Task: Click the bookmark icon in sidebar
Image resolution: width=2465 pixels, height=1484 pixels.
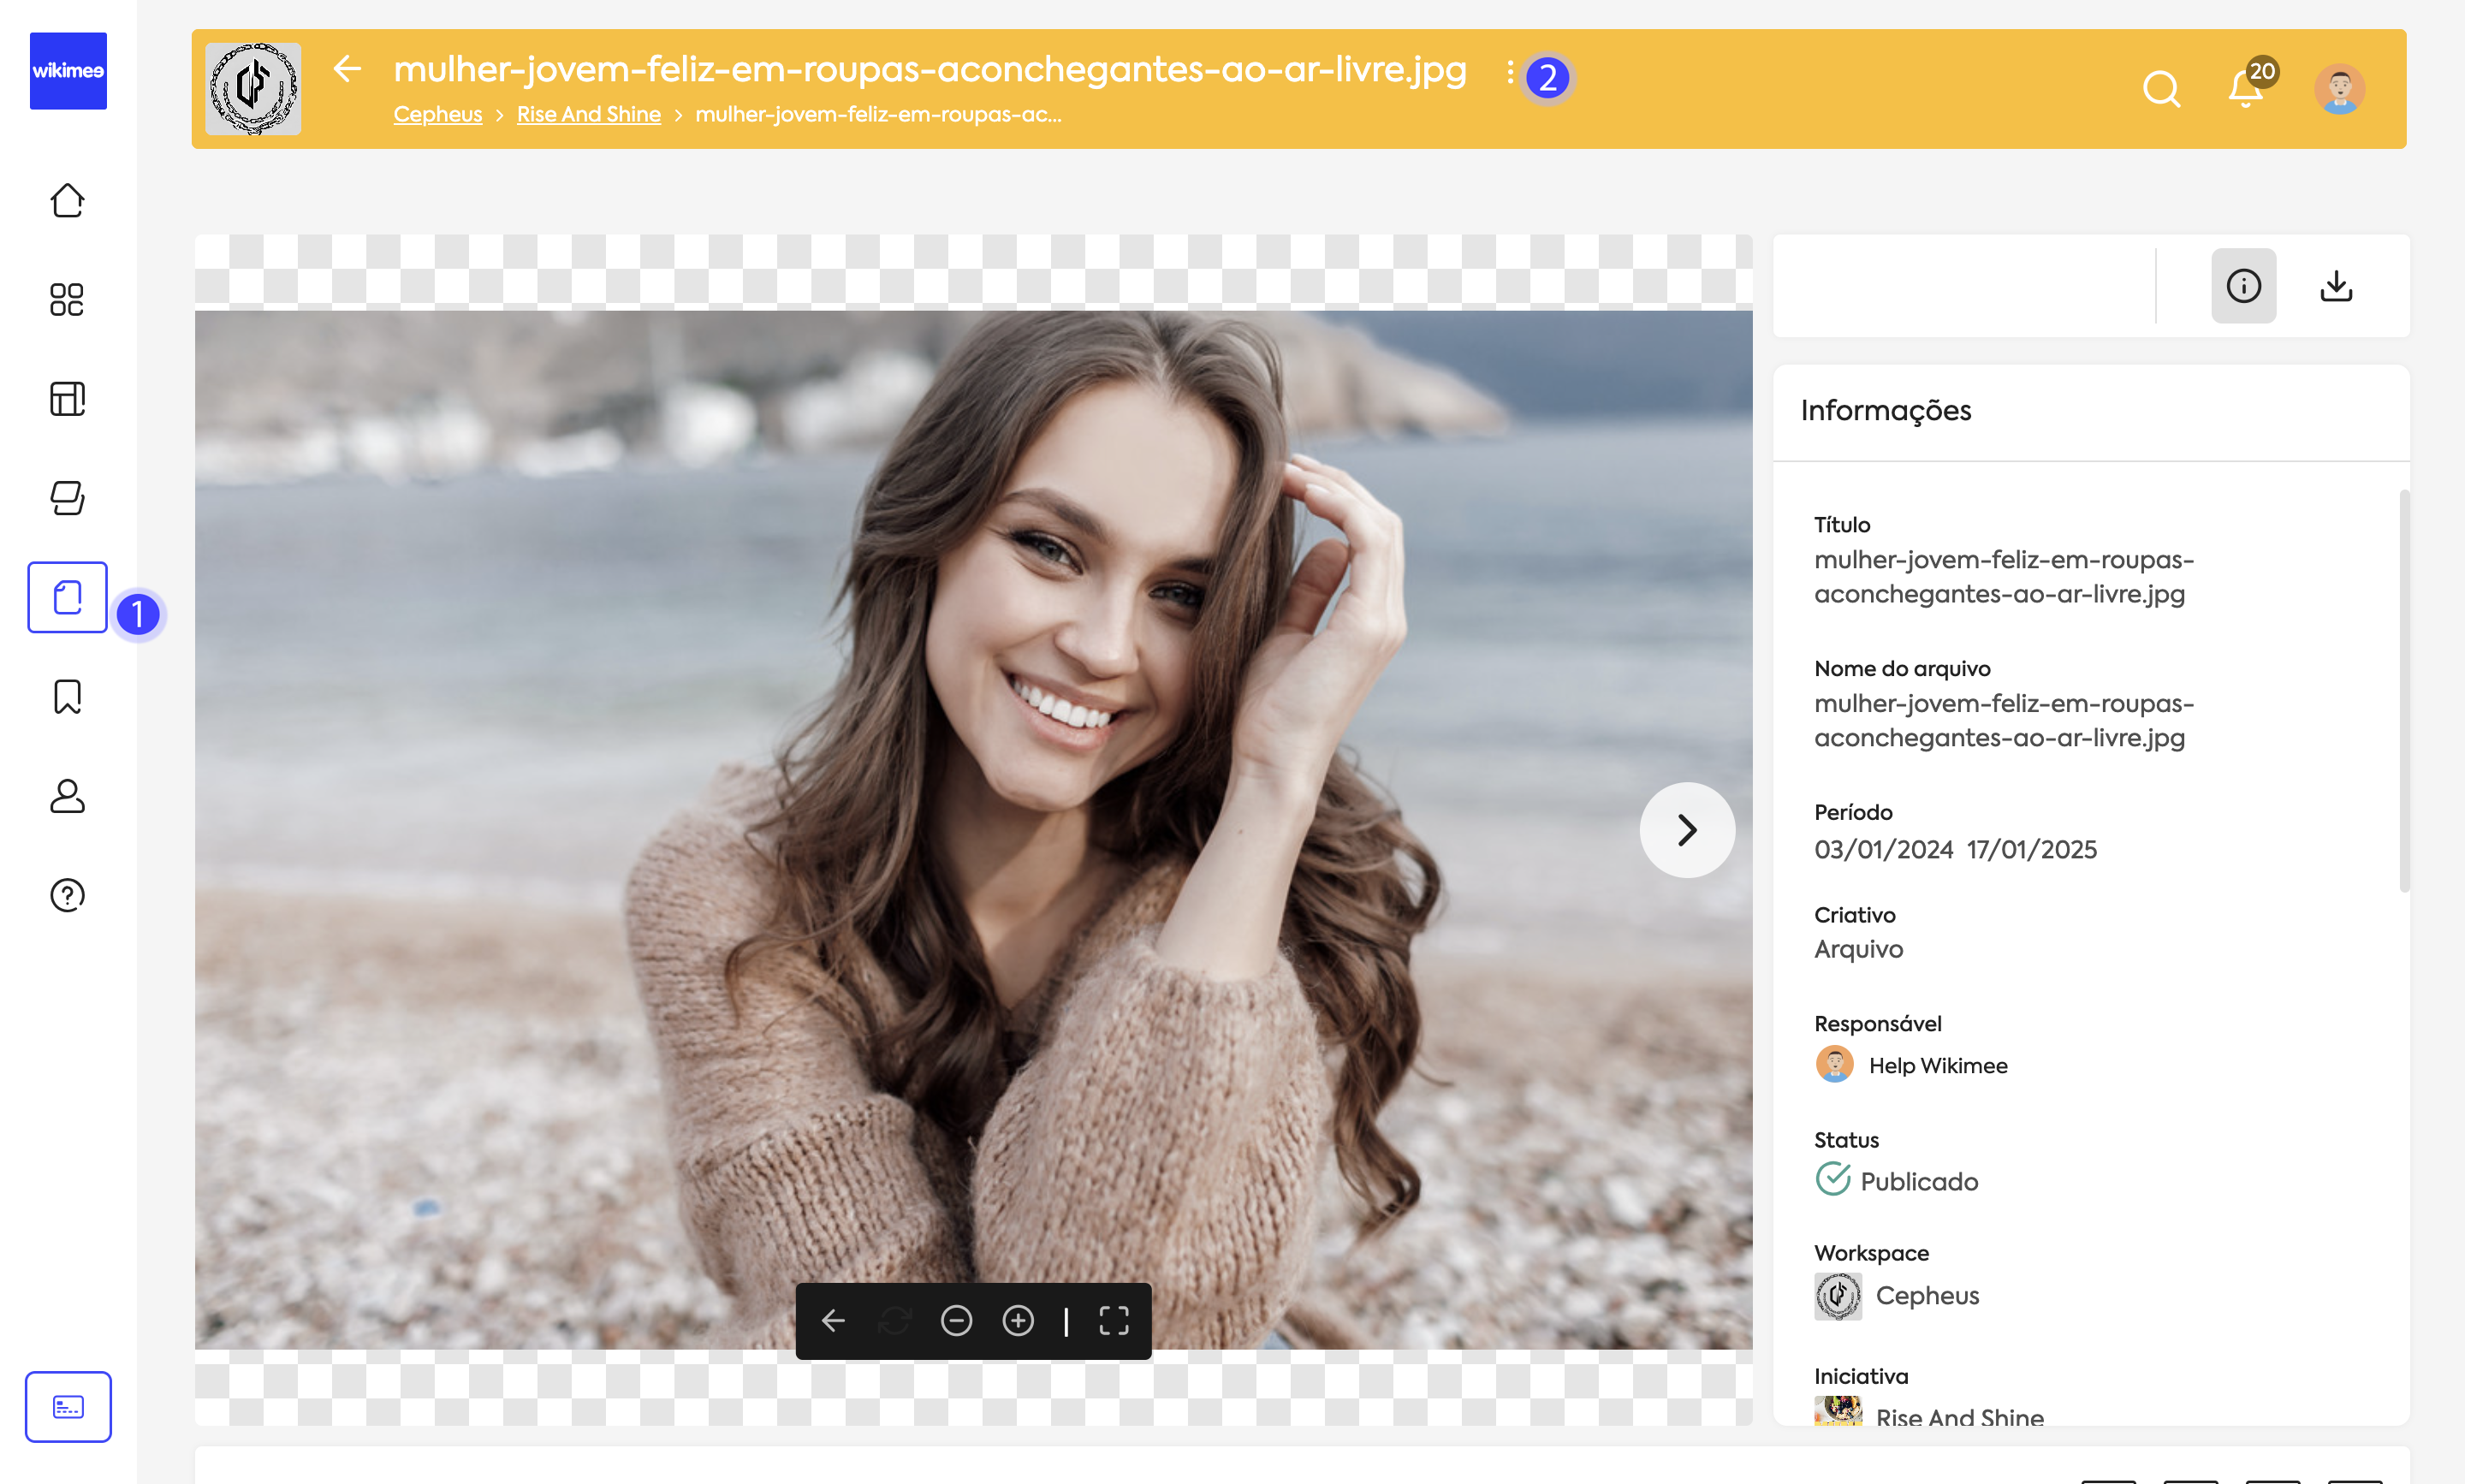Action: click(67, 697)
